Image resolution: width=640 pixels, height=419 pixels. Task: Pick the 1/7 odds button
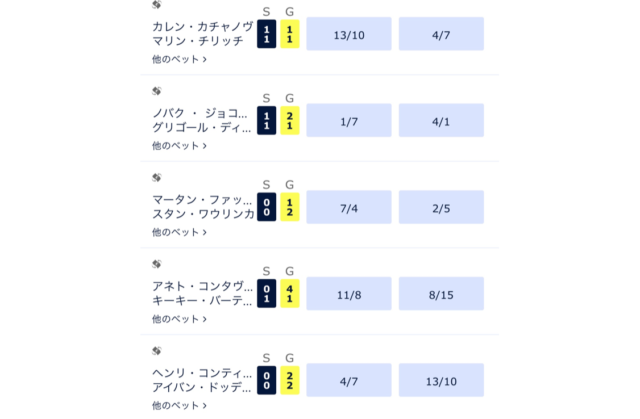[x=349, y=121]
